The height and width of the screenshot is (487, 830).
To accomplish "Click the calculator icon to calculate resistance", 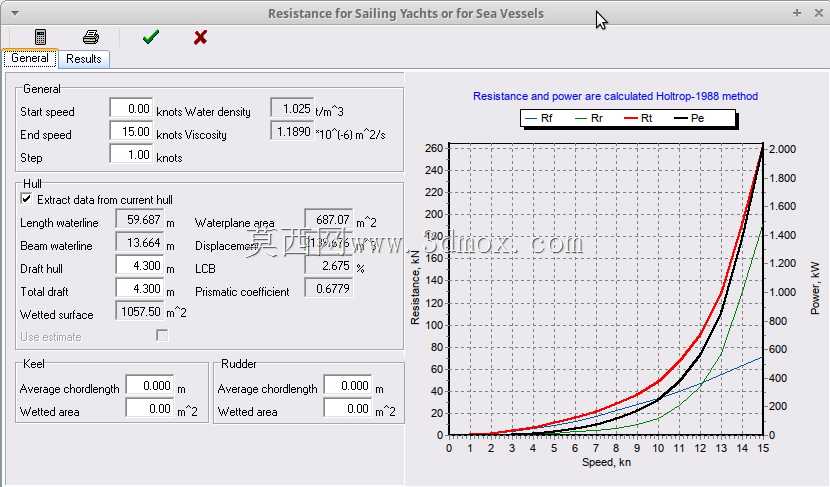I will 40,37.
